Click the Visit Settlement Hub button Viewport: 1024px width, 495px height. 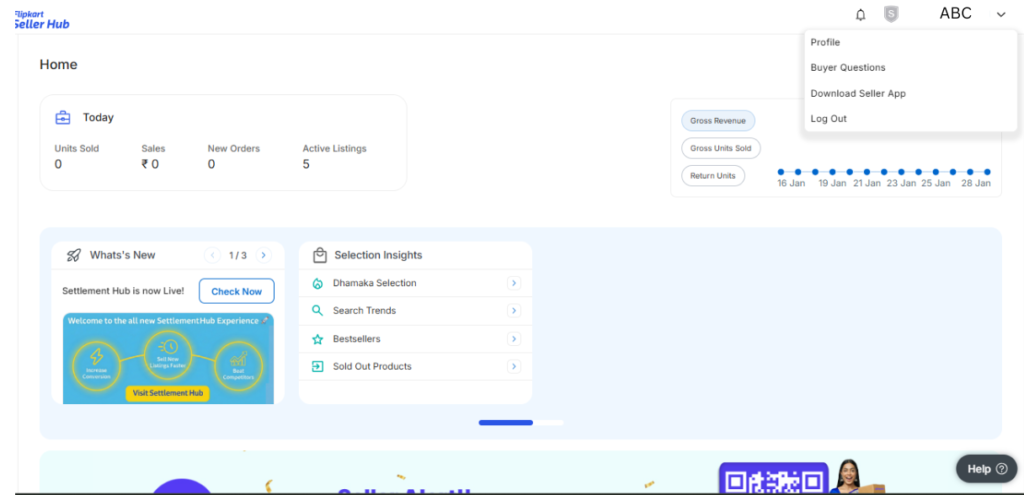[x=168, y=393]
